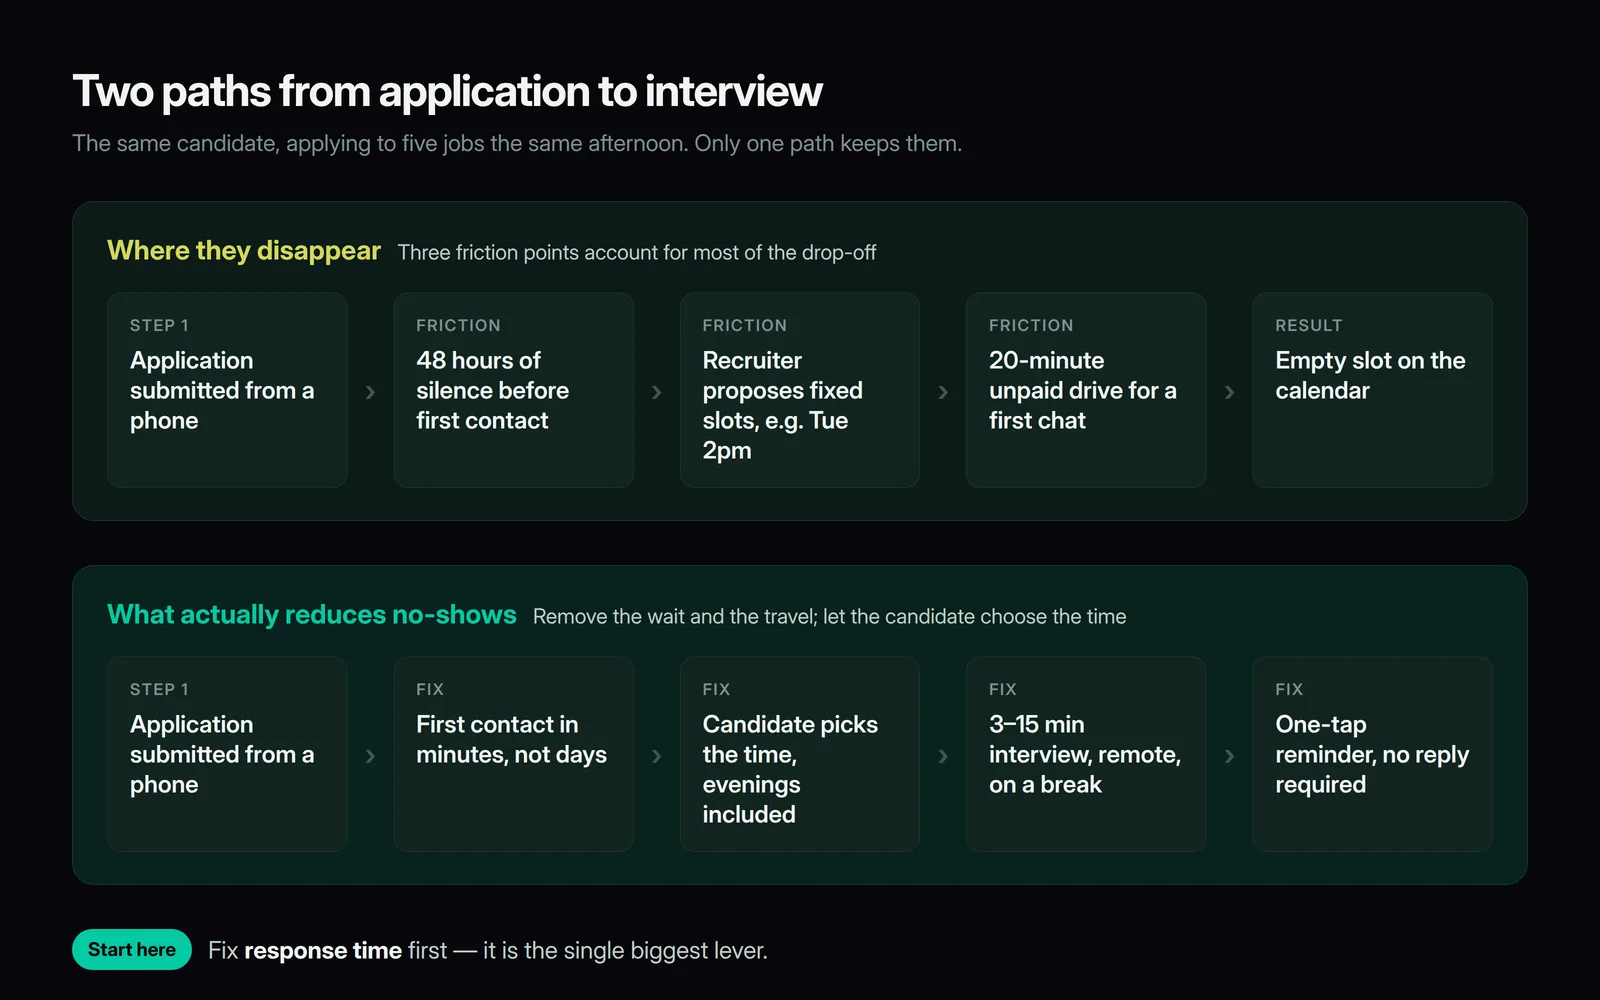Click 'Remove the wait and the travel' text

[x=830, y=617]
